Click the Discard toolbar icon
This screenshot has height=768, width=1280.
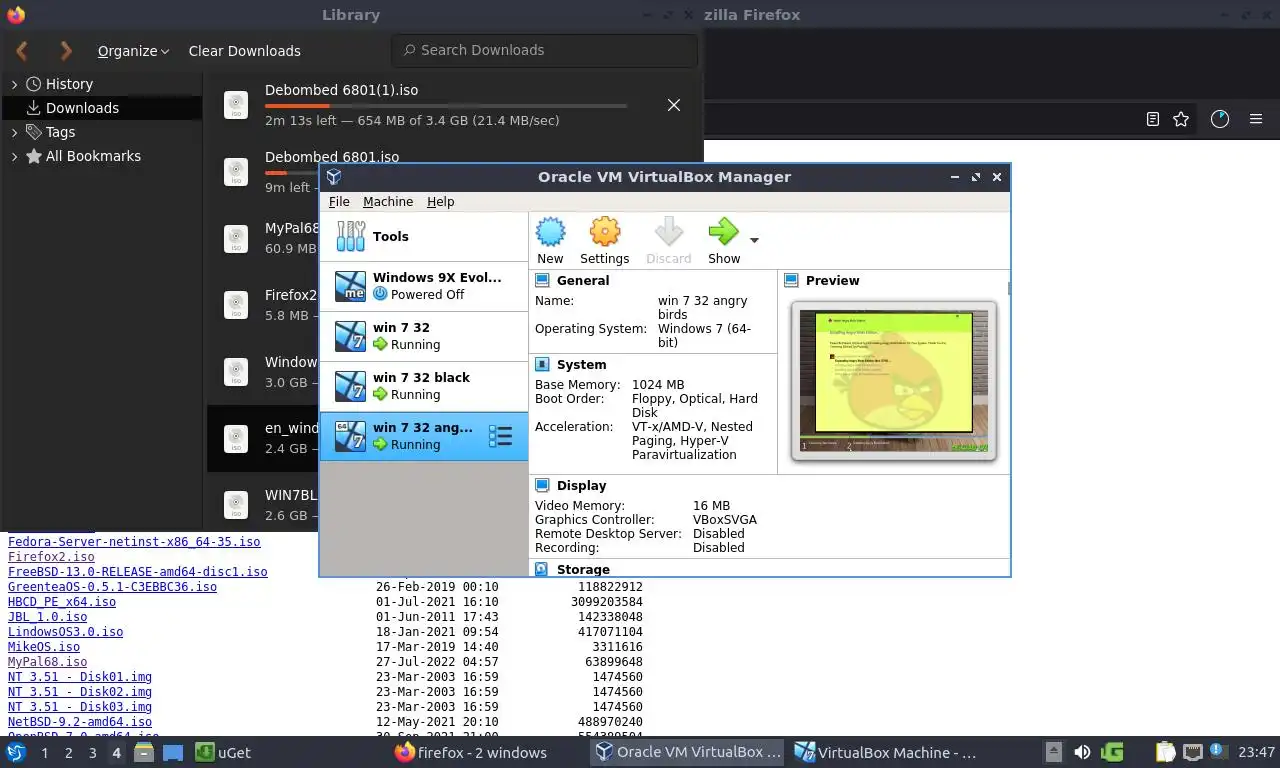pyautogui.click(x=668, y=241)
